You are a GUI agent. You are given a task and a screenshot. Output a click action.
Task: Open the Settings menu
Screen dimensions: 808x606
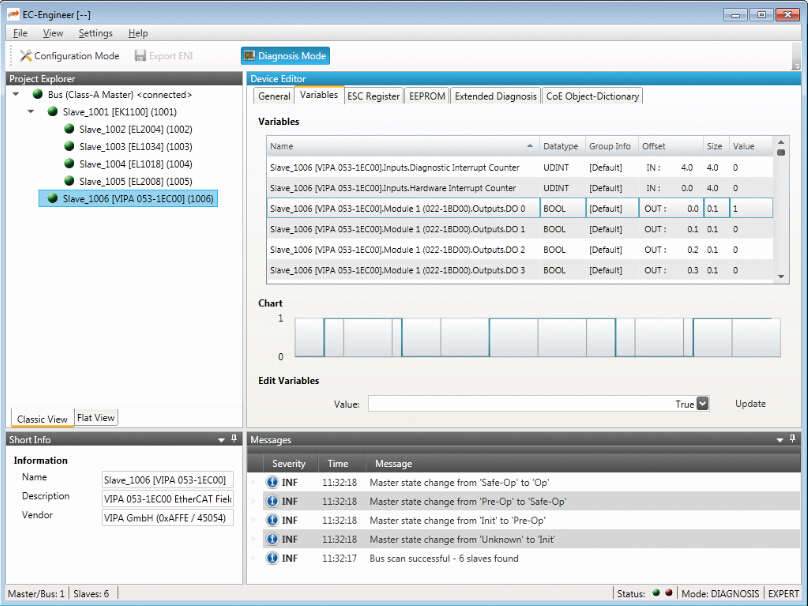click(95, 33)
